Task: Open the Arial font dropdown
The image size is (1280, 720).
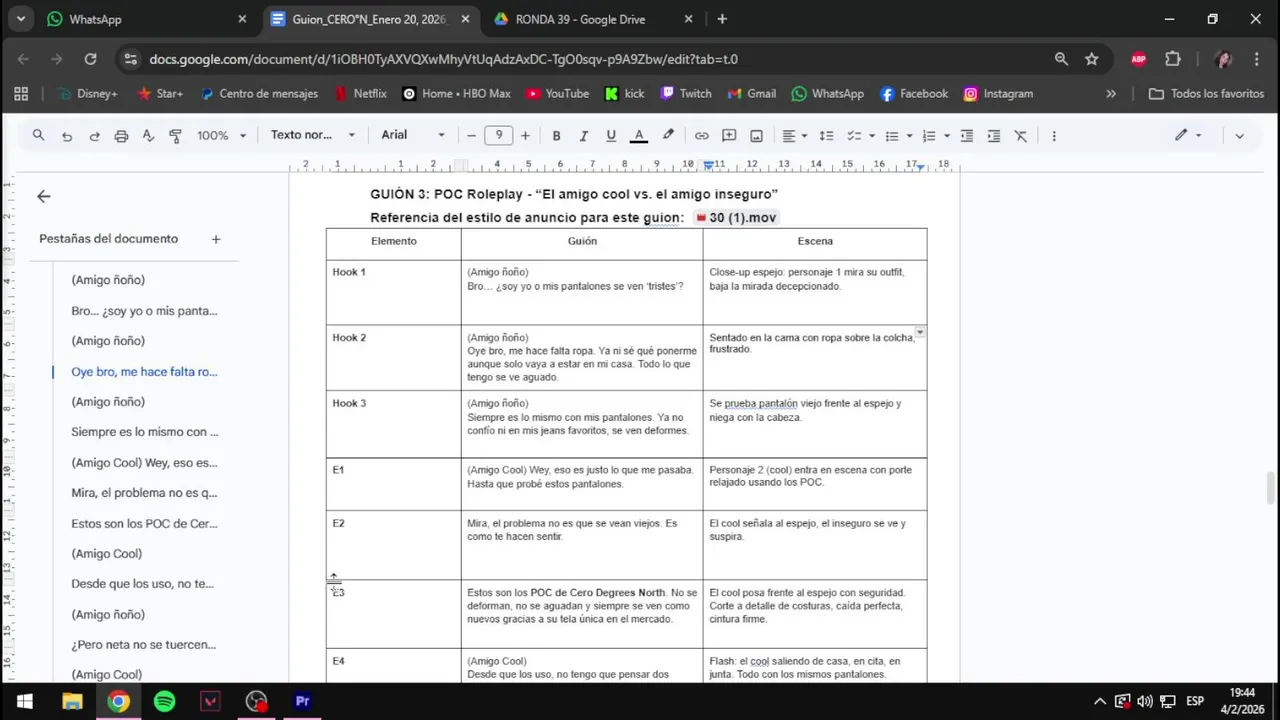Action: click(x=413, y=135)
